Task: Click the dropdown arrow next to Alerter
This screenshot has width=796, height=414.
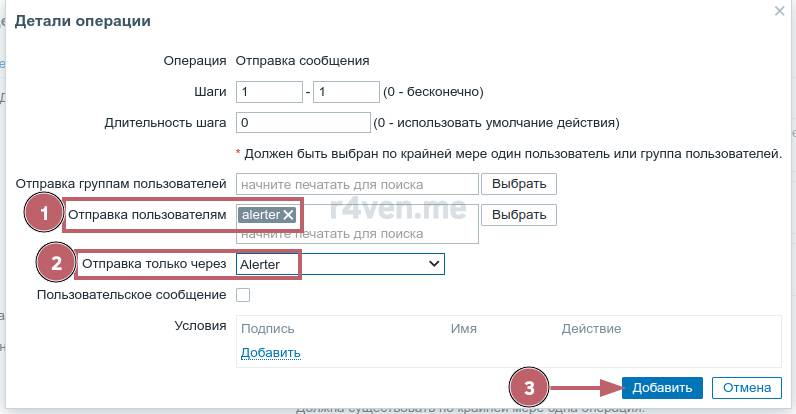Action: click(434, 264)
